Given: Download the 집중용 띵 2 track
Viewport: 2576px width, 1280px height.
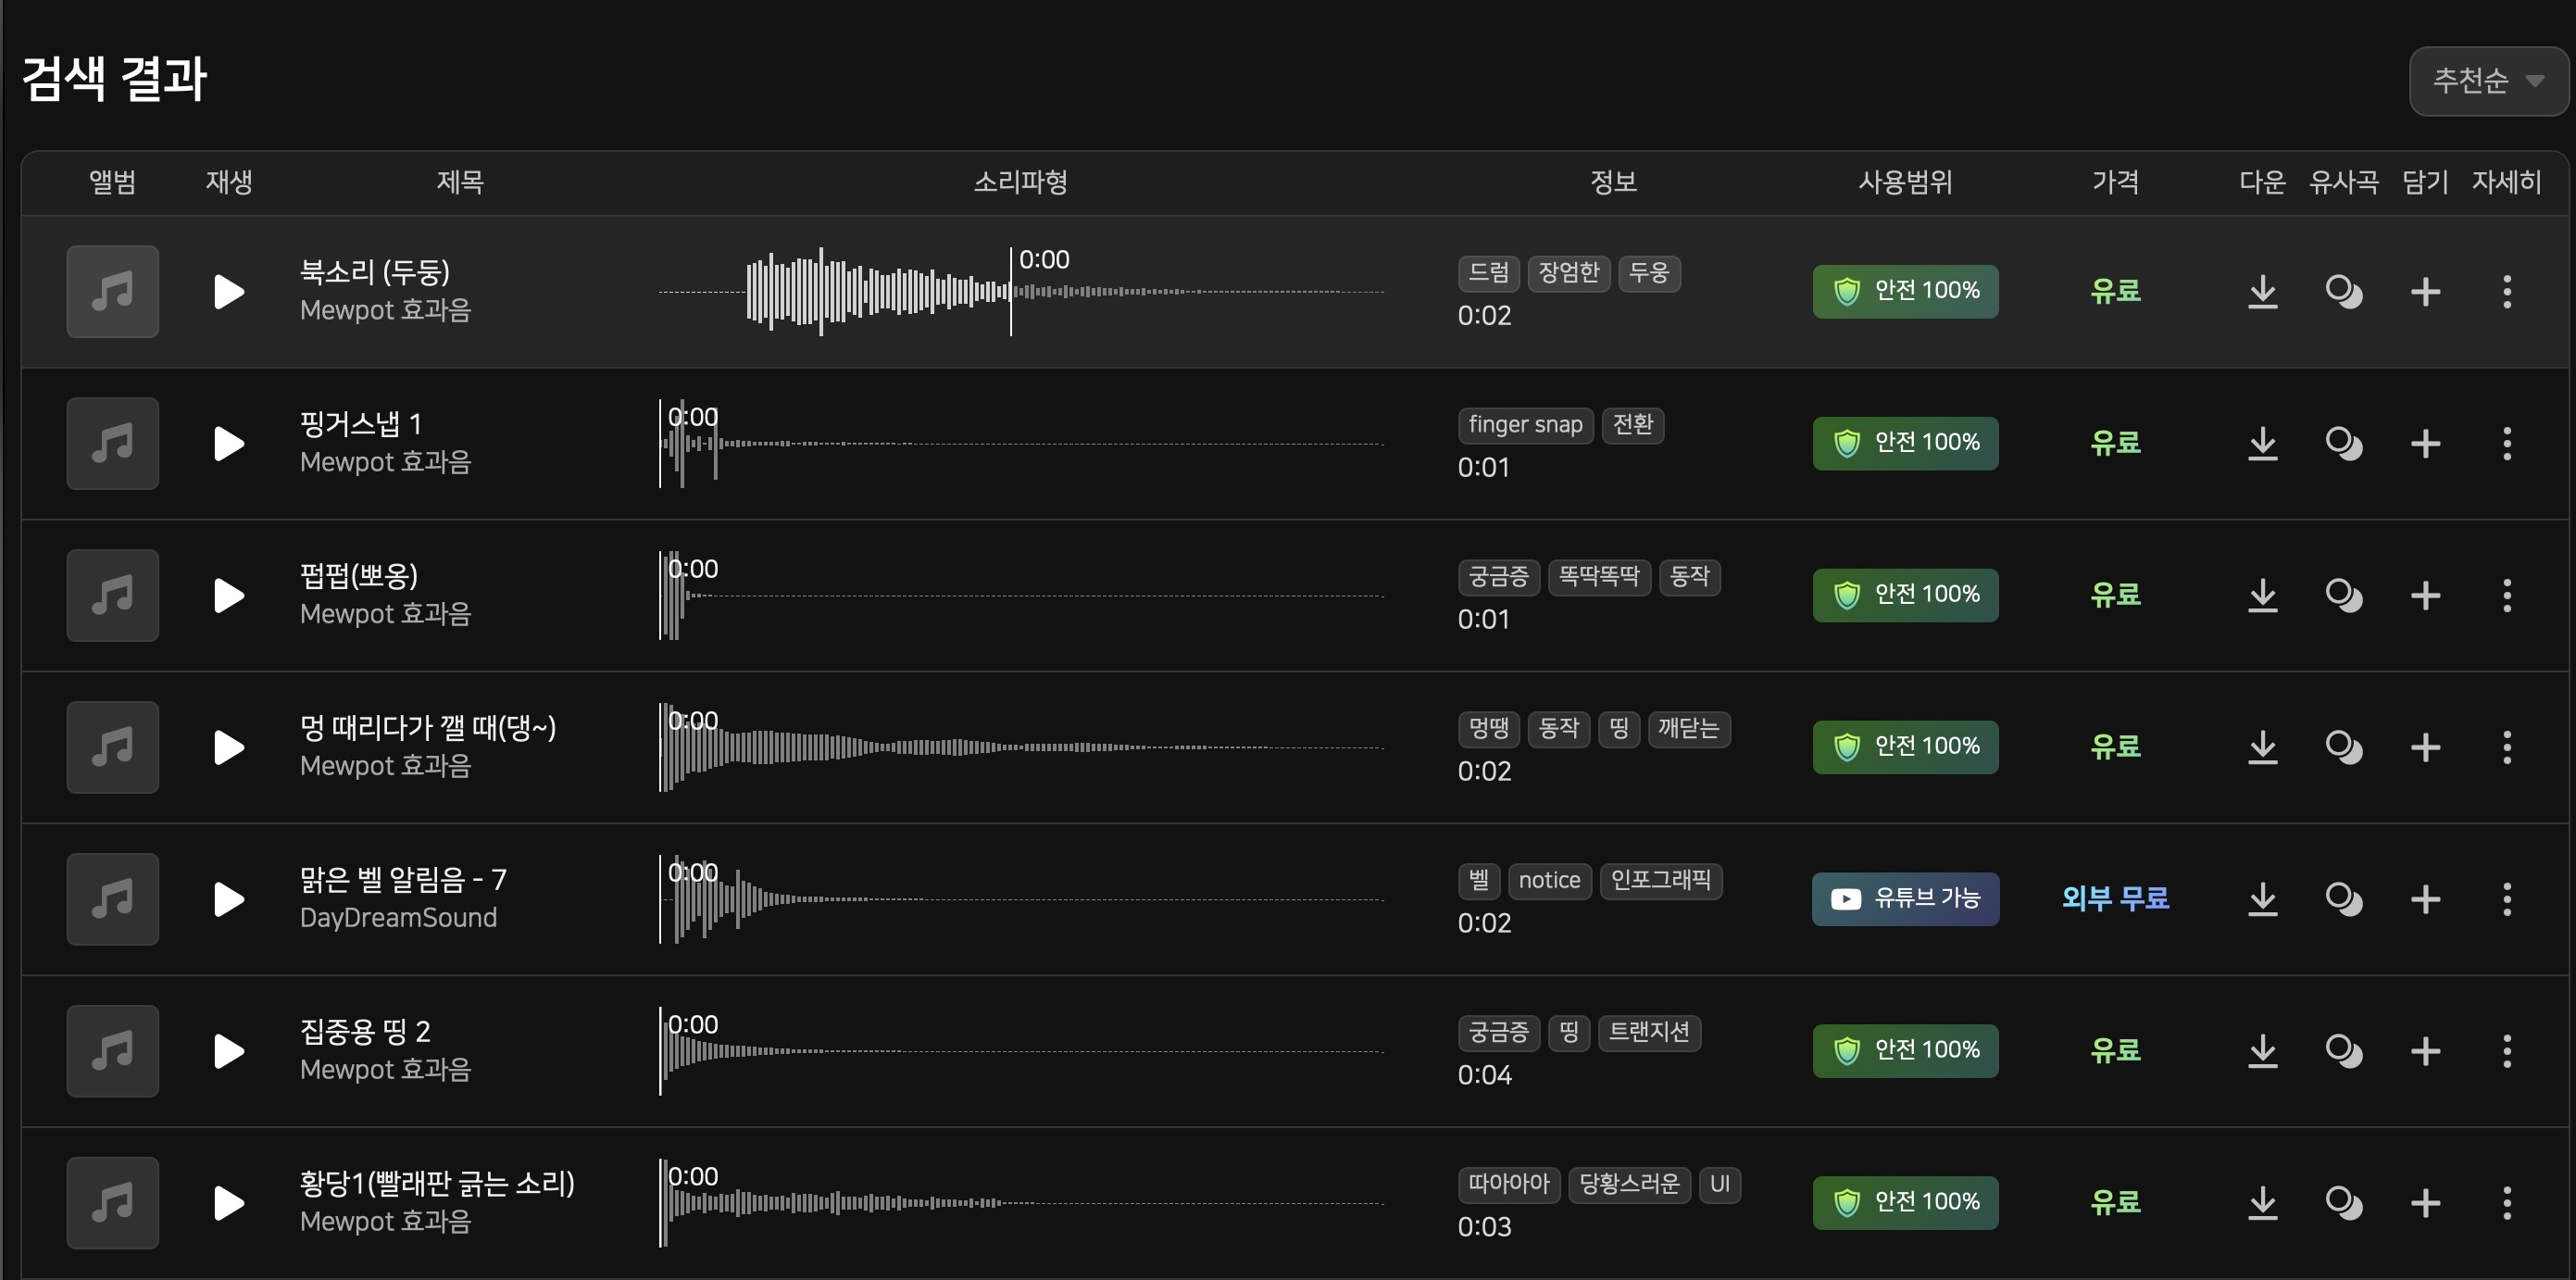Looking at the screenshot, I should tap(2262, 1052).
